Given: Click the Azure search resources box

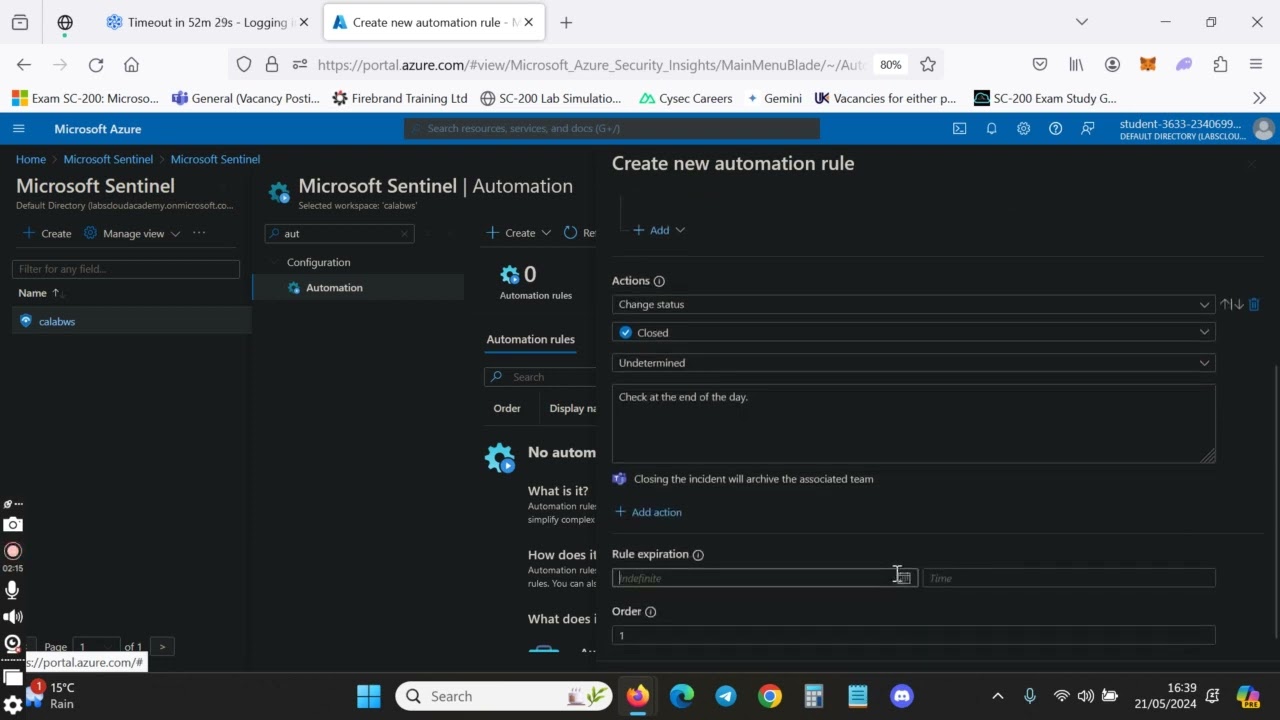Looking at the screenshot, I should click(x=612, y=128).
